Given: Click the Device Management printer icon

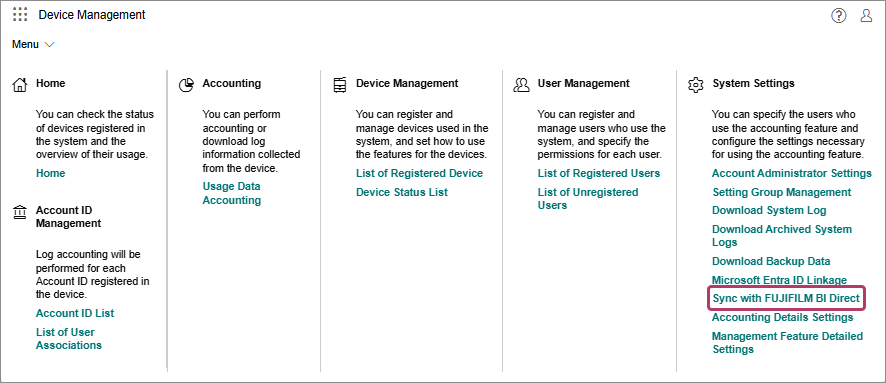Looking at the screenshot, I should coord(340,85).
